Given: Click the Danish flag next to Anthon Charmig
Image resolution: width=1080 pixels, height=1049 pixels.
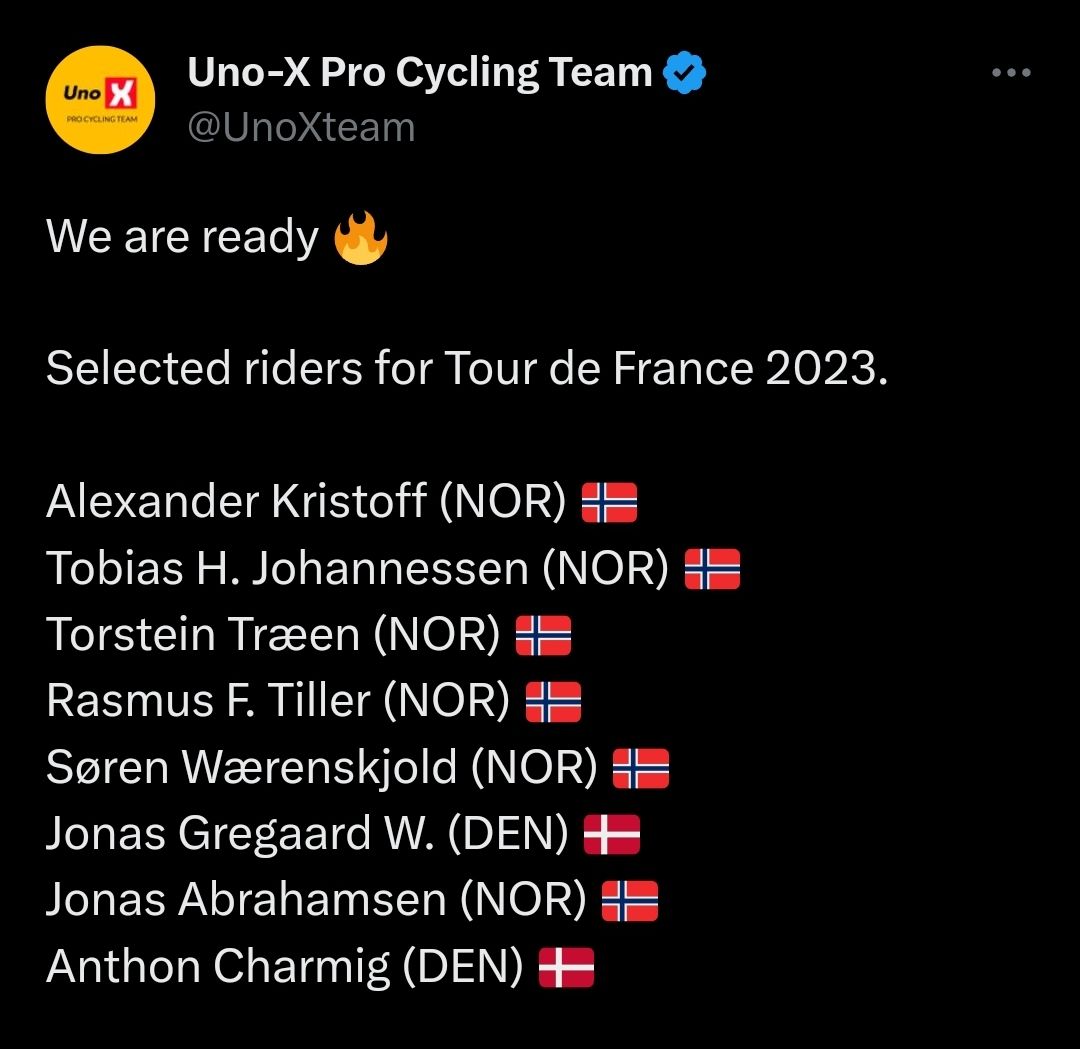Looking at the screenshot, I should 566,967.
